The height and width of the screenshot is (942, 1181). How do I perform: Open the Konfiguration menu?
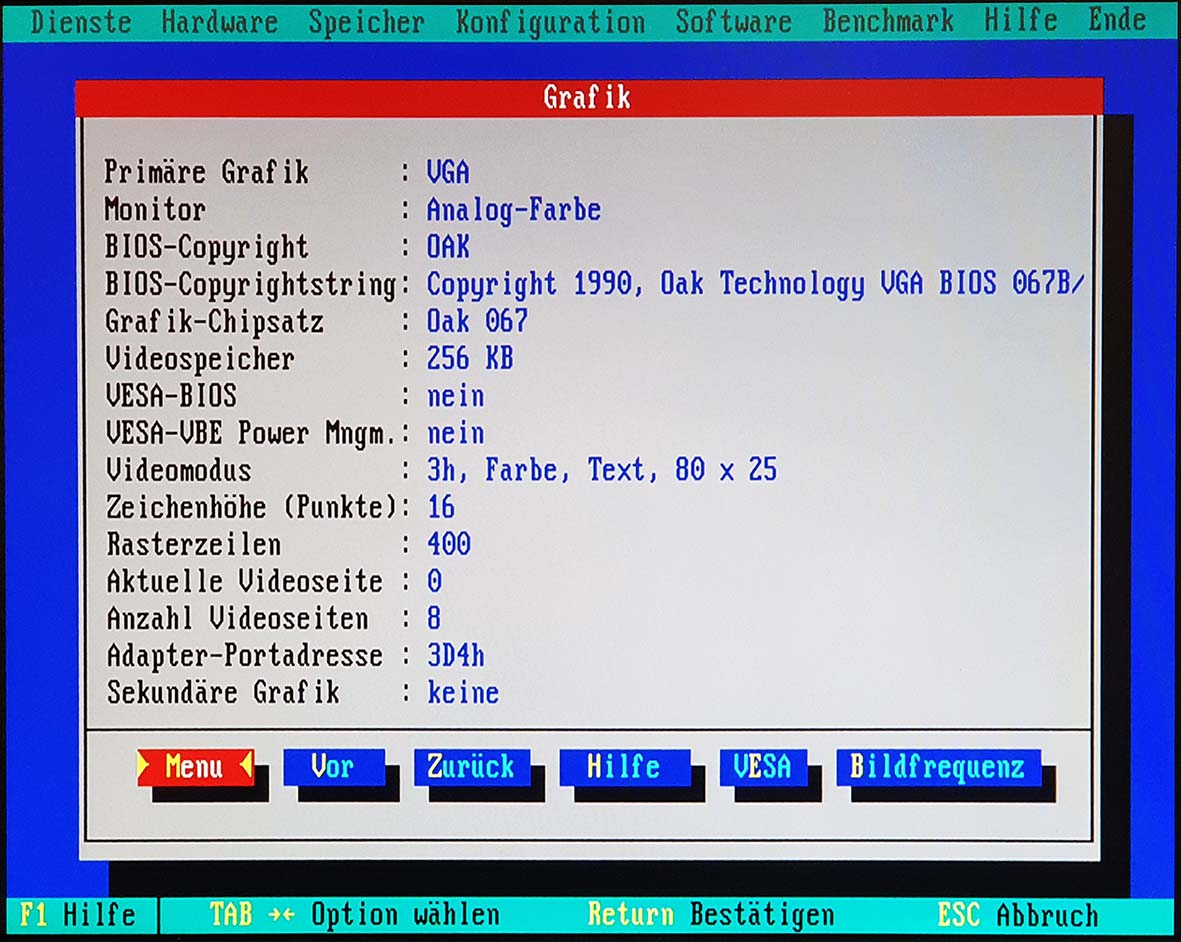pos(550,23)
